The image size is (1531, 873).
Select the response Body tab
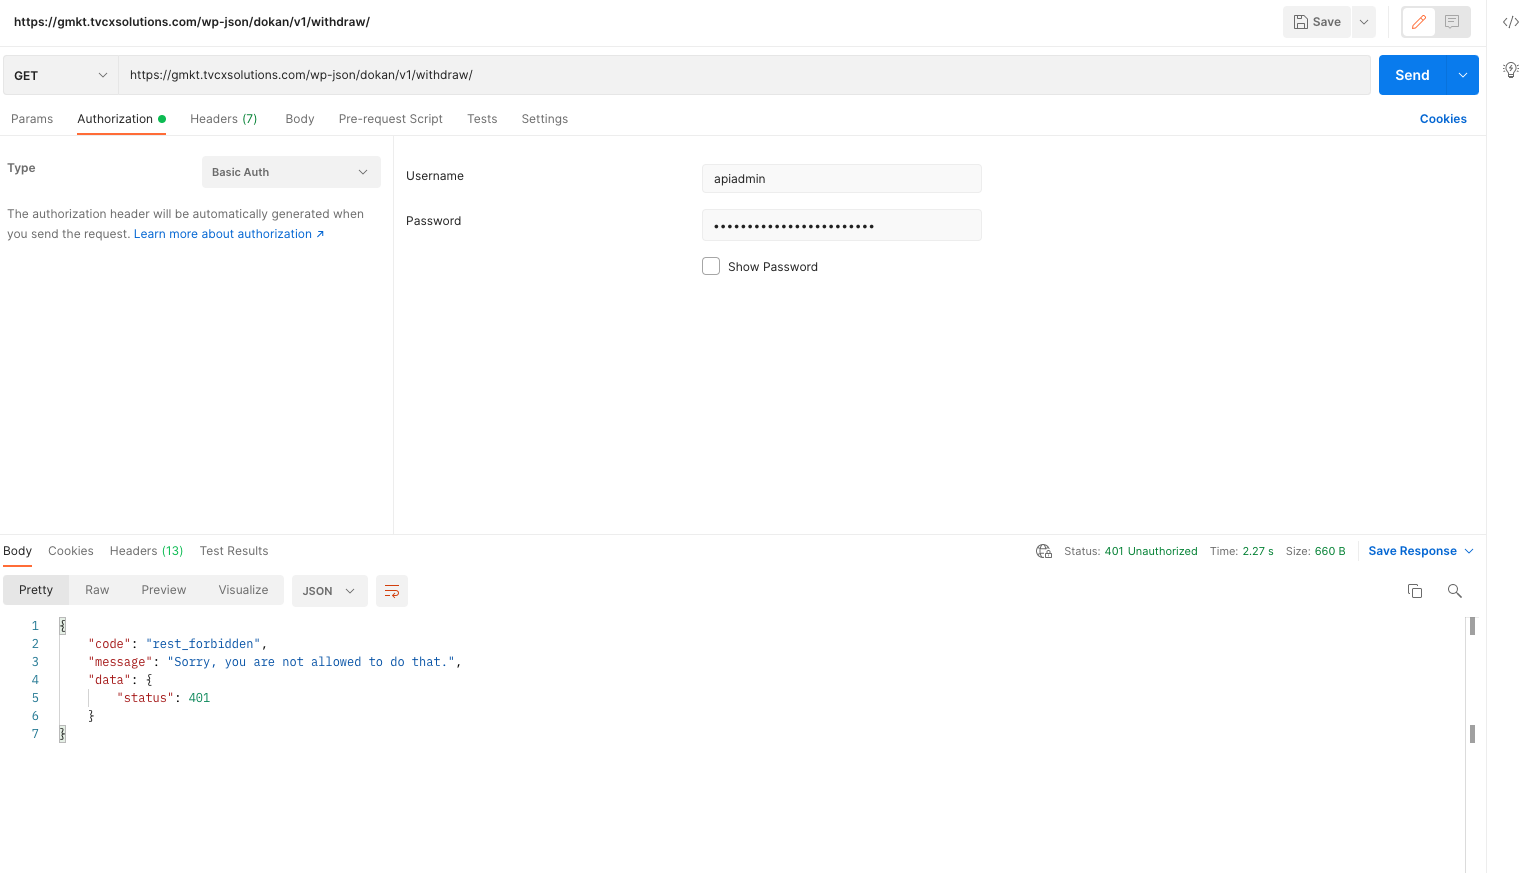click(x=18, y=551)
